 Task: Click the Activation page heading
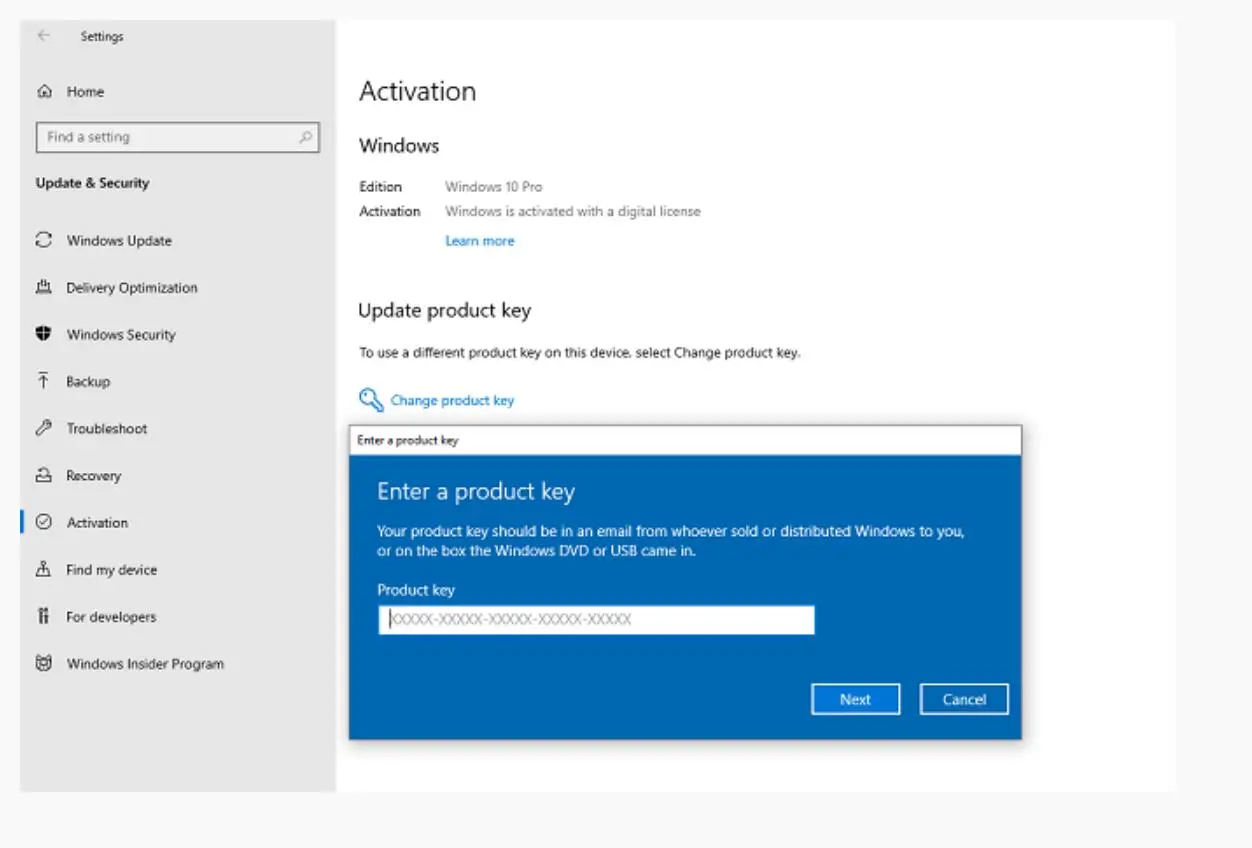point(417,91)
